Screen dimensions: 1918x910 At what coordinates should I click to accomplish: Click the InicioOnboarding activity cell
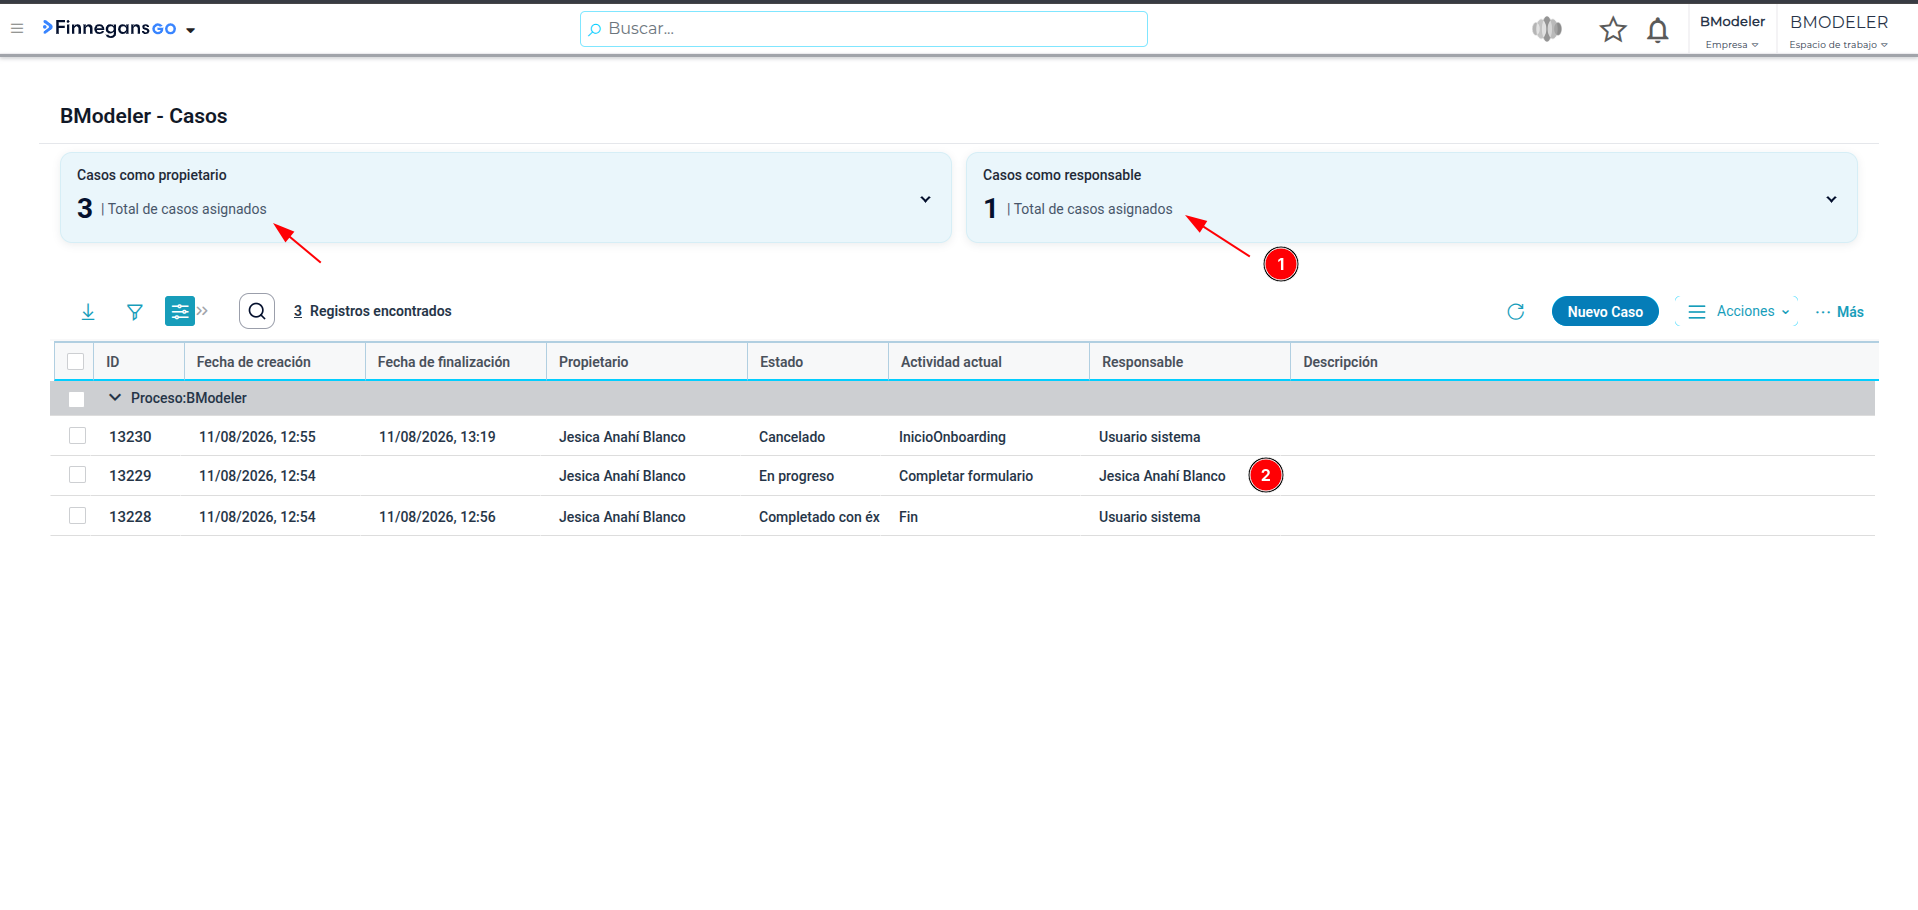952,437
